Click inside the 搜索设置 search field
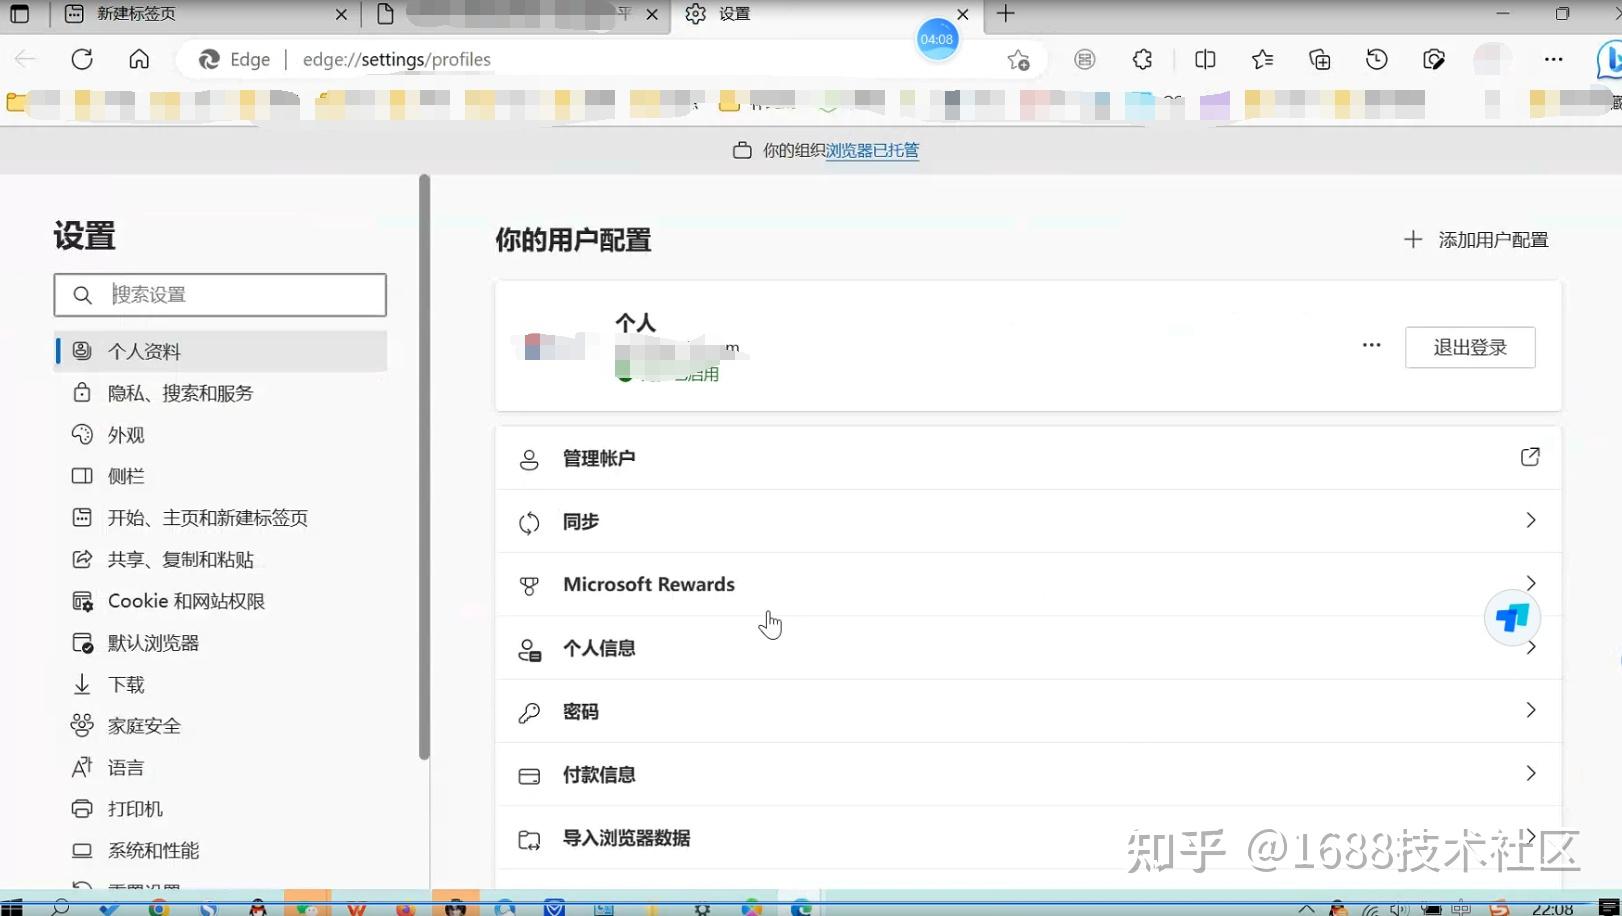 tap(220, 294)
